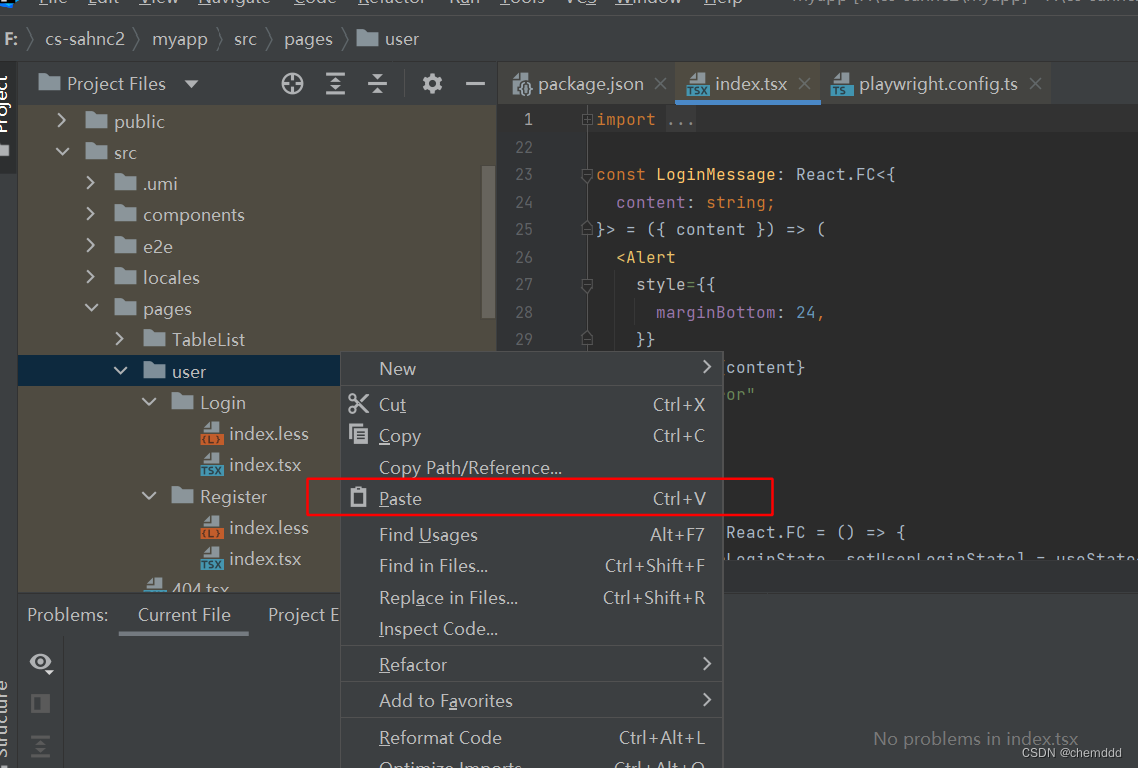Open project panel settings gear
This screenshot has height=768, width=1138.
coord(433,84)
